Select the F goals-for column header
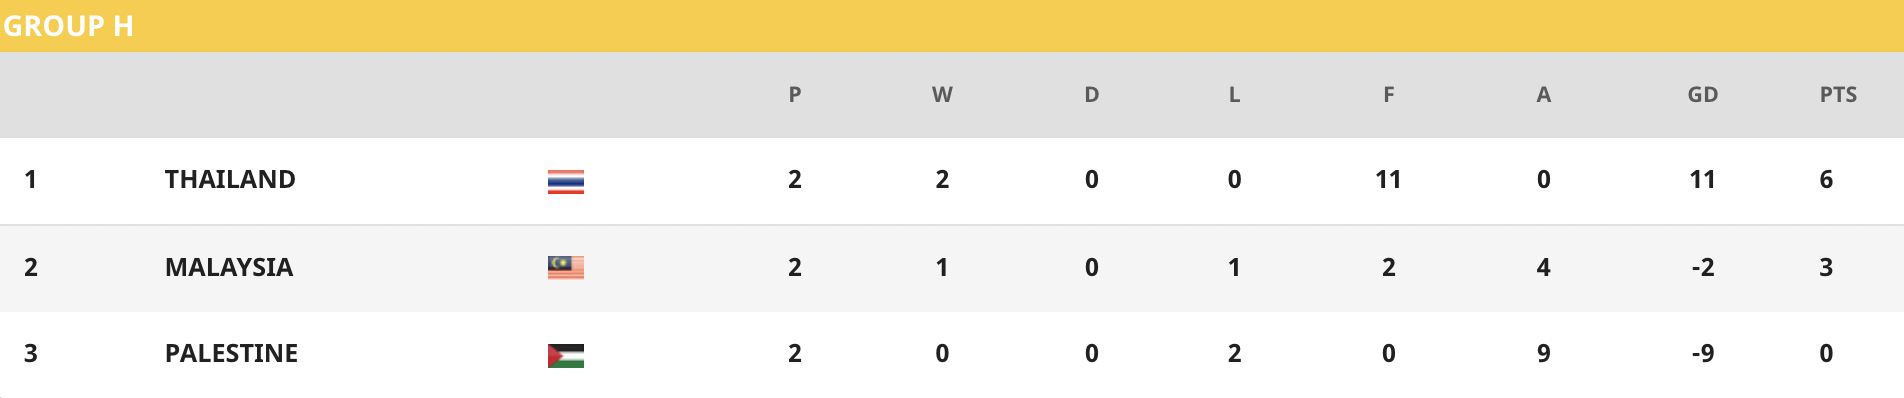Image resolution: width=1904 pixels, height=398 pixels. [1389, 95]
